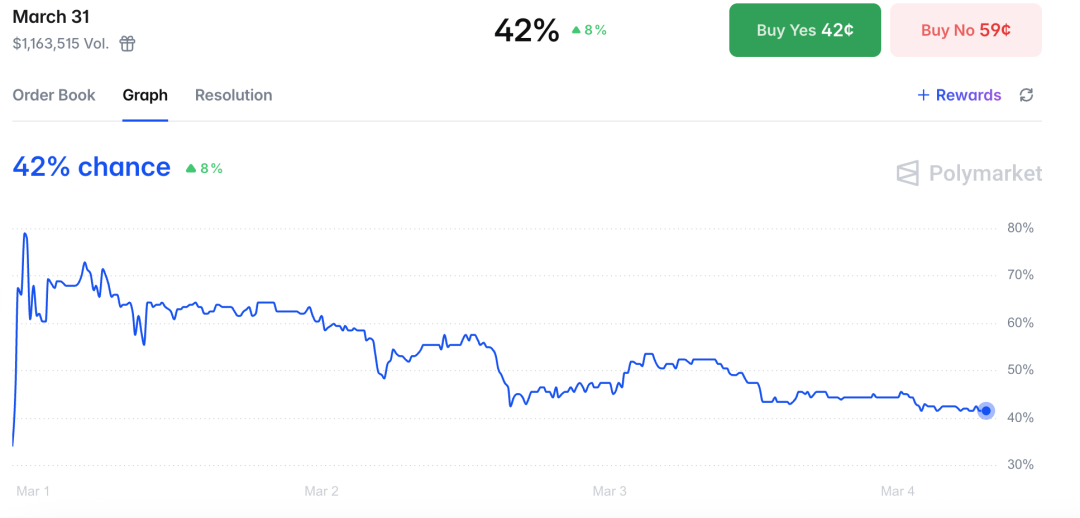Click the Mar 1 date label on the axis
The height and width of the screenshot is (518, 1080).
click(x=33, y=491)
